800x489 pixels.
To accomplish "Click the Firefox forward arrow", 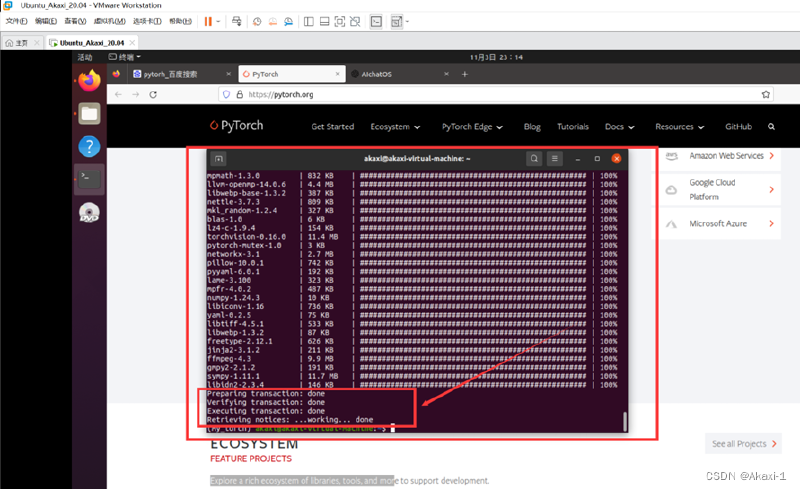I will coord(136,94).
